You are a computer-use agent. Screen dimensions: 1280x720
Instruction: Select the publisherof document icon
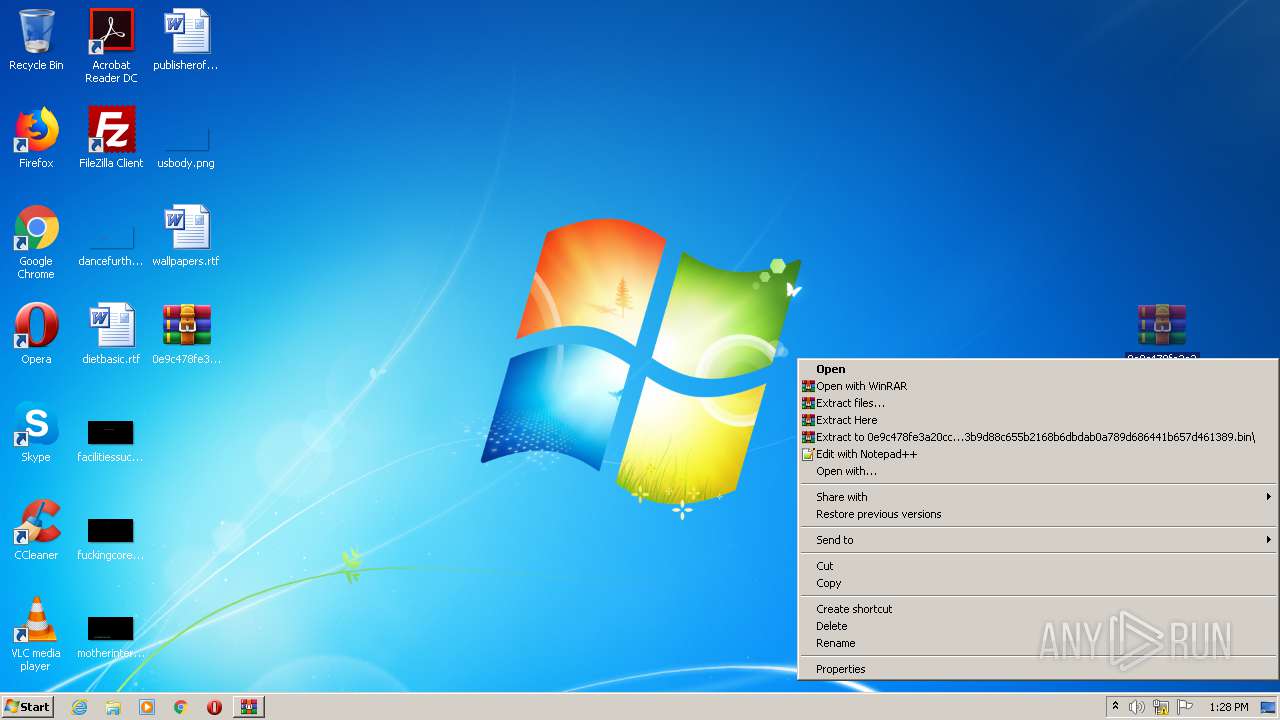(186, 40)
